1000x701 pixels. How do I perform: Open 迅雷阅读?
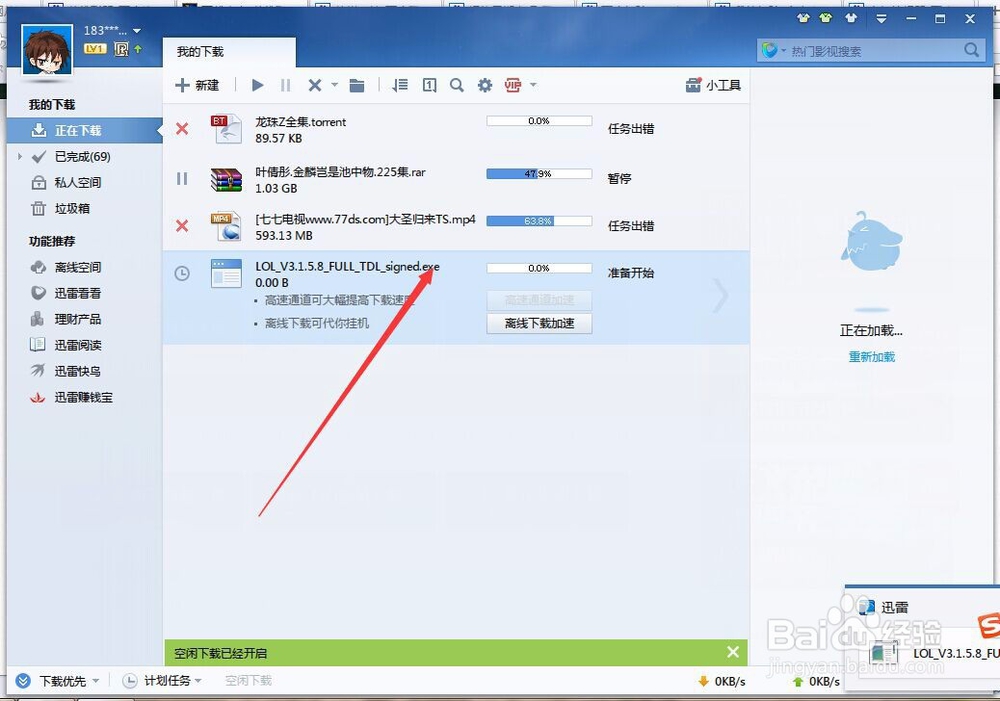[66, 345]
